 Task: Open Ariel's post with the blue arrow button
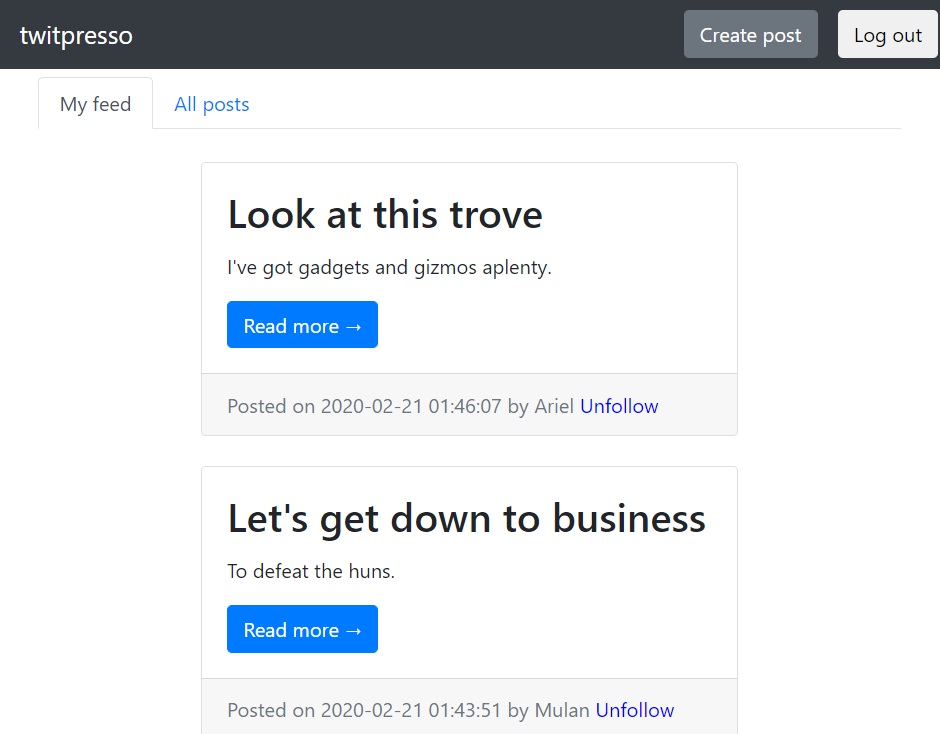(x=302, y=324)
